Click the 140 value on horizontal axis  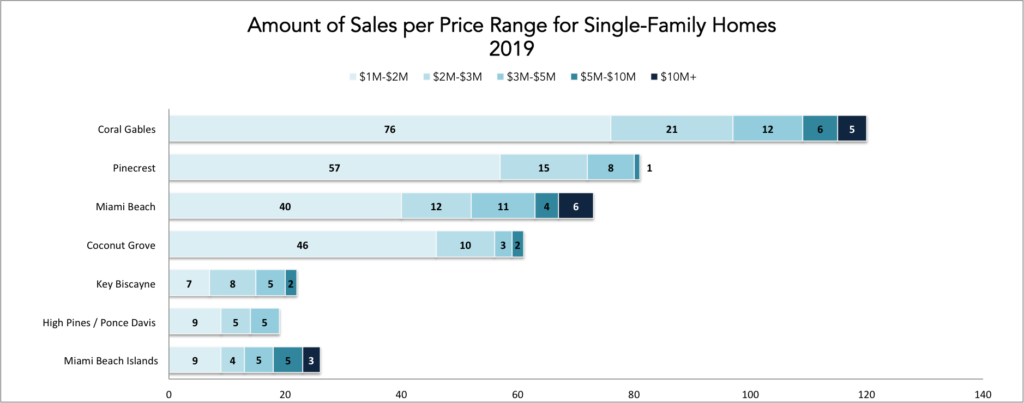(x=982, y=394)
